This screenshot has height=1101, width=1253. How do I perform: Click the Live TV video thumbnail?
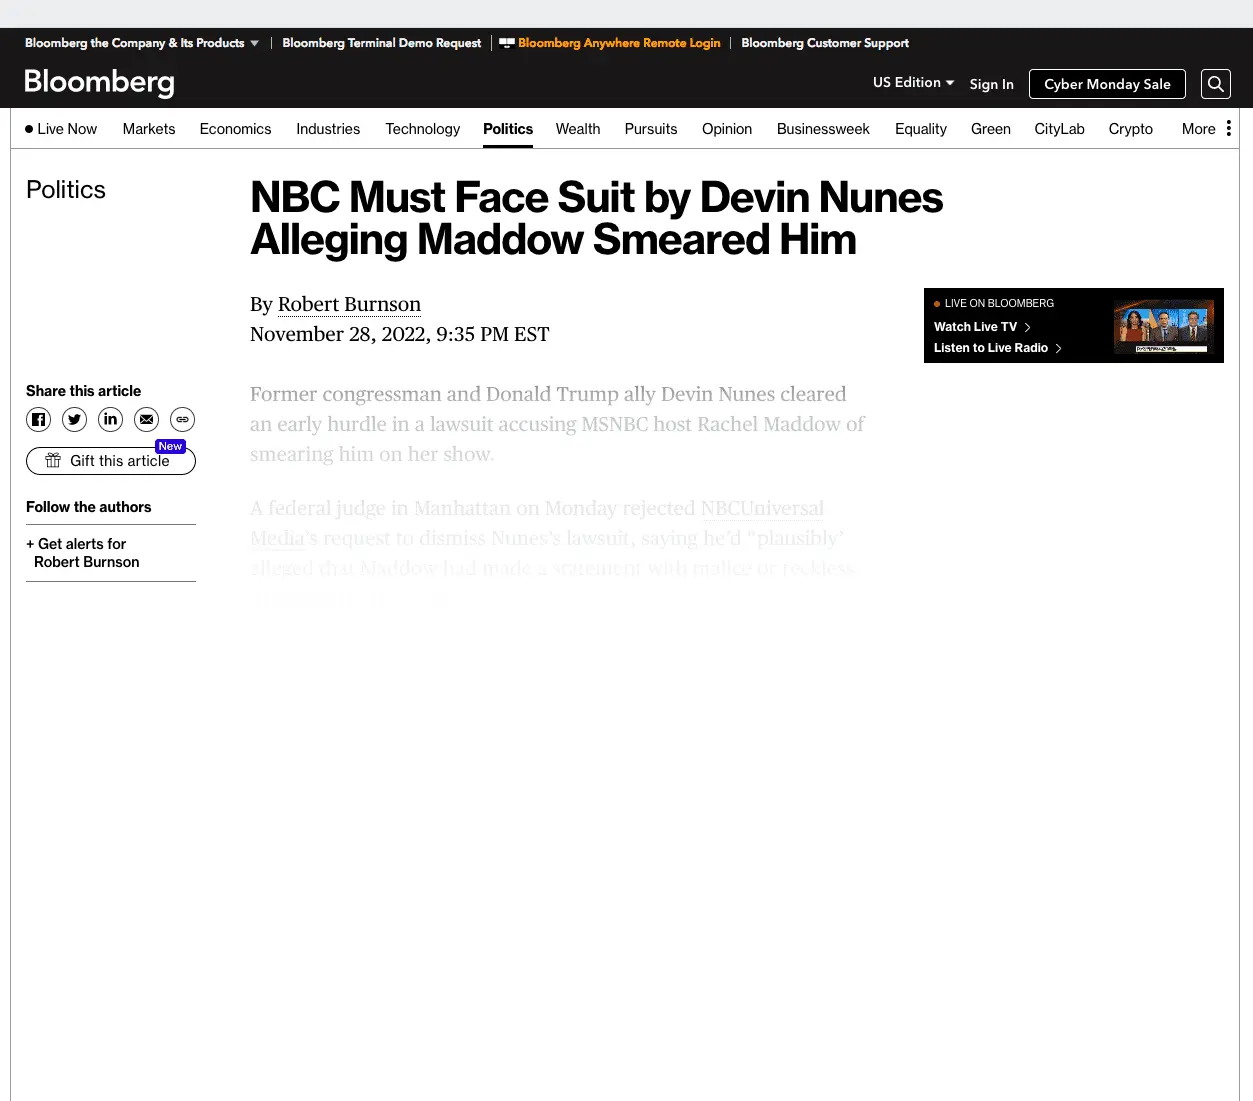(1163, 325)
